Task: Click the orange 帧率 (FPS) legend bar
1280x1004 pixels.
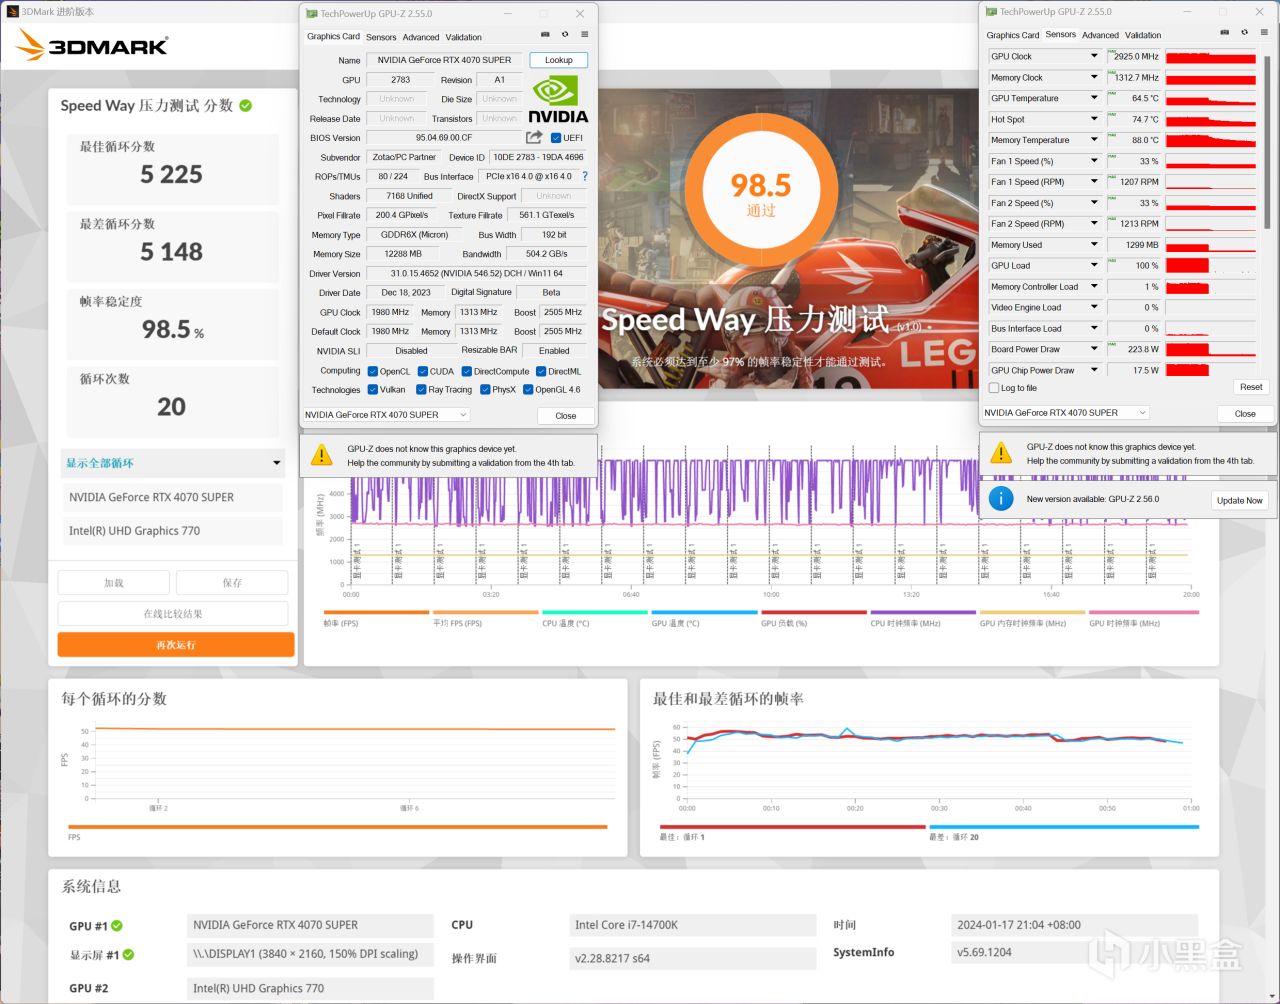Action: click(x=376, y=612)
